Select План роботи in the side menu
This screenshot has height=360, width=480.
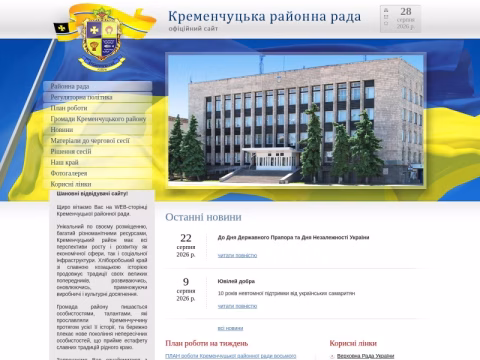click(98, 108)
